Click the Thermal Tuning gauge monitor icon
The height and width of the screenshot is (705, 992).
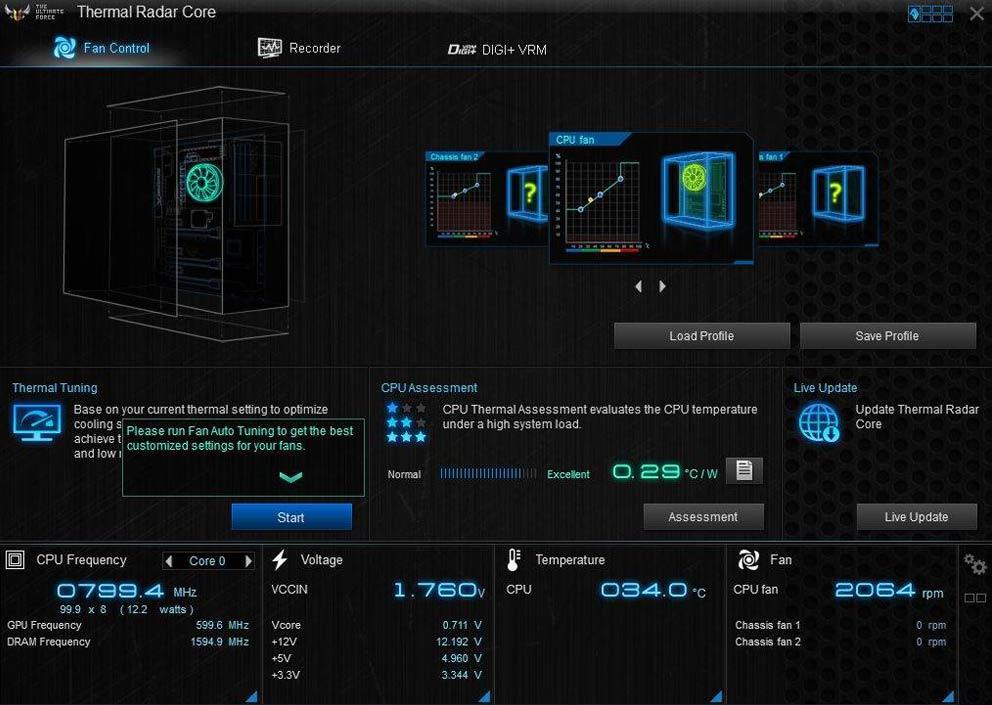click(x=37, y=423)
